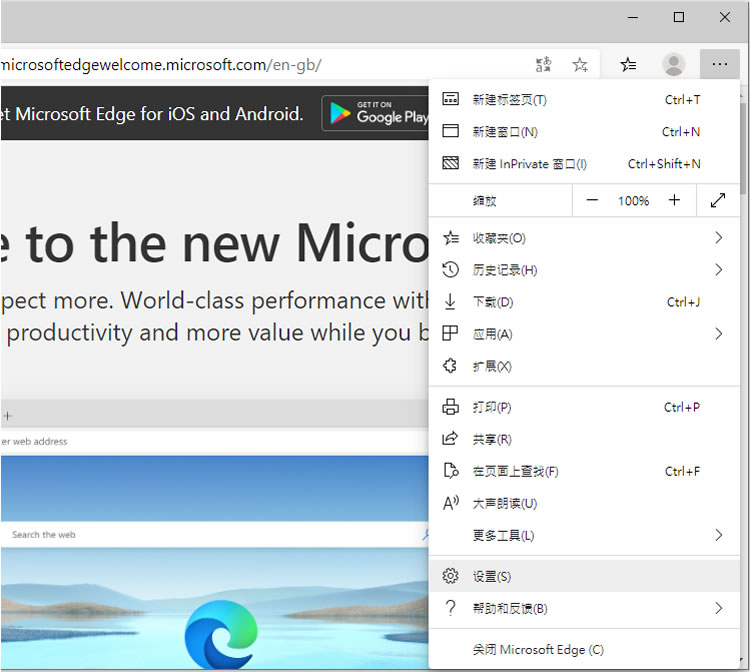Increase zoom with the plus button

(x=674, y=200)
